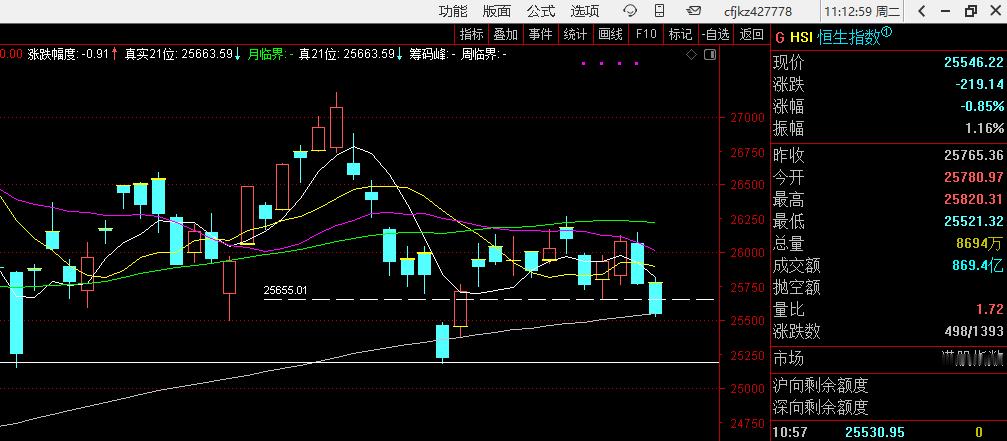The width and height of the screenshot is (1007, 441).
Task: Click the 恒生指数 title
Action: (848, 38)
